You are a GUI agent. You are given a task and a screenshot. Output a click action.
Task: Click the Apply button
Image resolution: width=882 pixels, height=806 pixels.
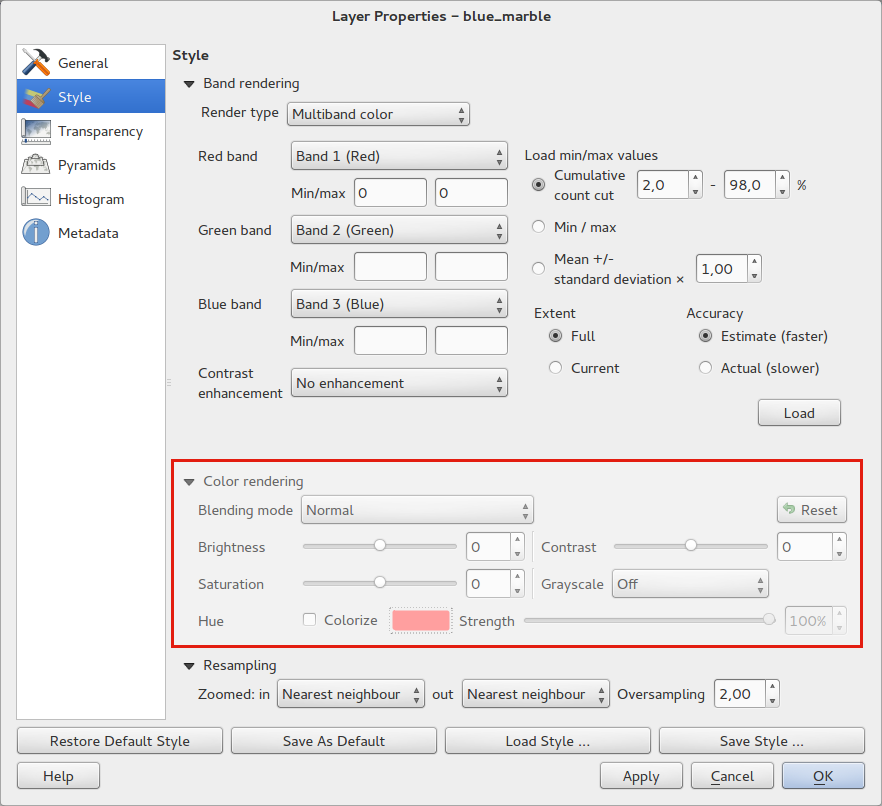[x=640, y=776]
